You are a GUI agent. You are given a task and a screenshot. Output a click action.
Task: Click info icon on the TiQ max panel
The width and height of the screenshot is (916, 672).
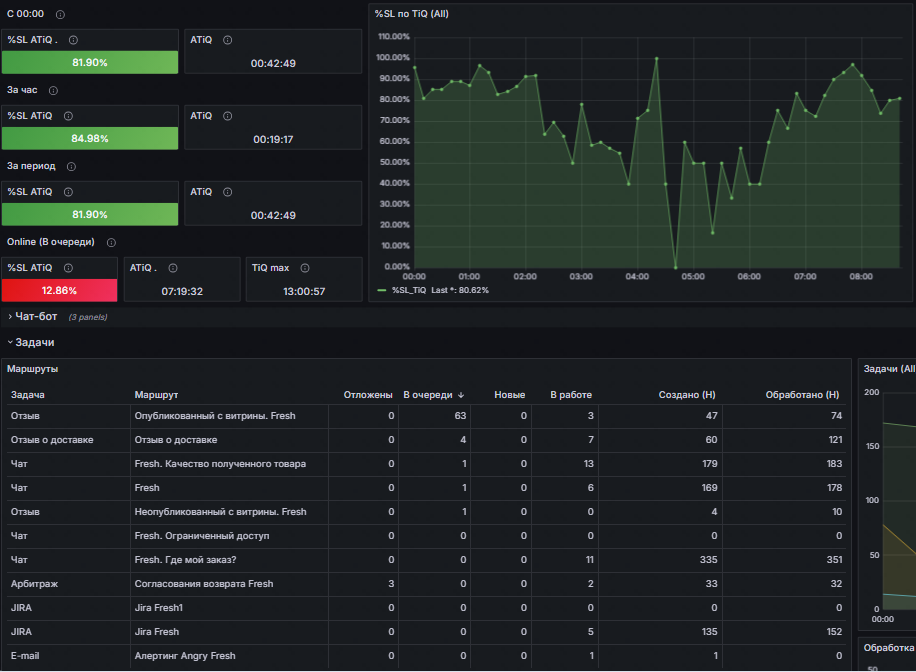tap(305, 268)
